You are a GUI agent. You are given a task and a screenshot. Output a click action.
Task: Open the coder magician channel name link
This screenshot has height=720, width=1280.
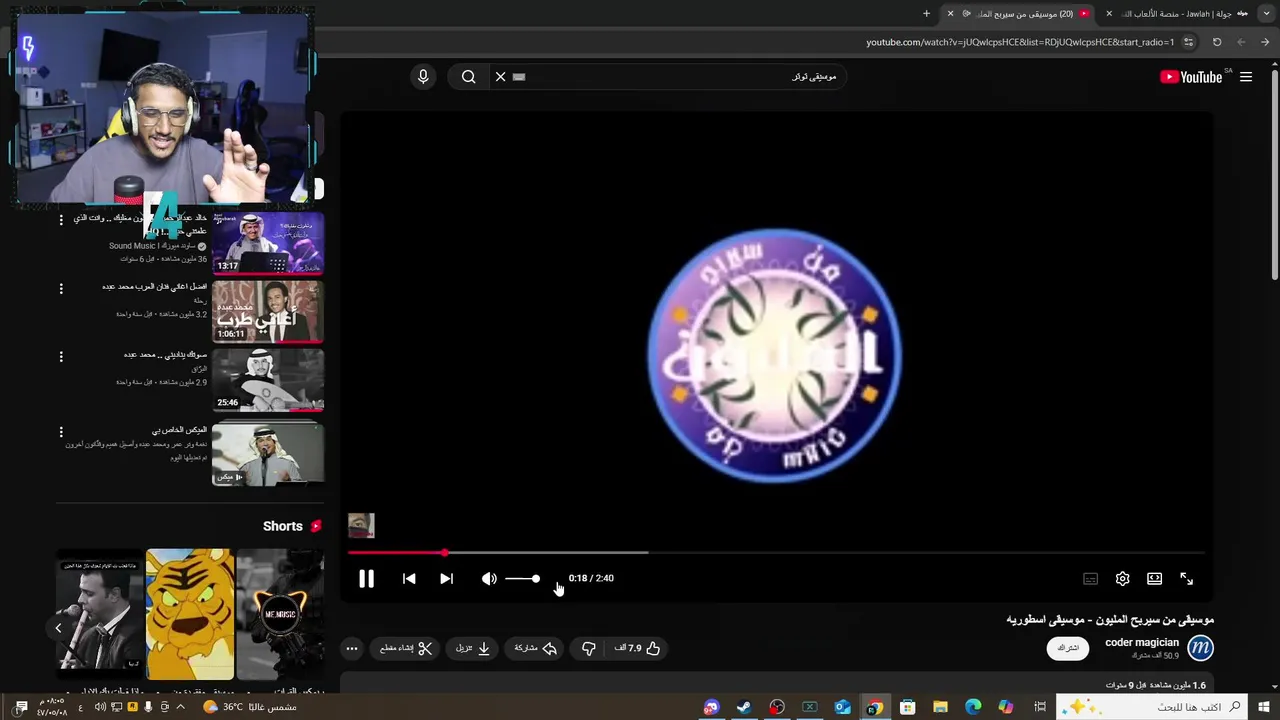(x=1142, y=642)
